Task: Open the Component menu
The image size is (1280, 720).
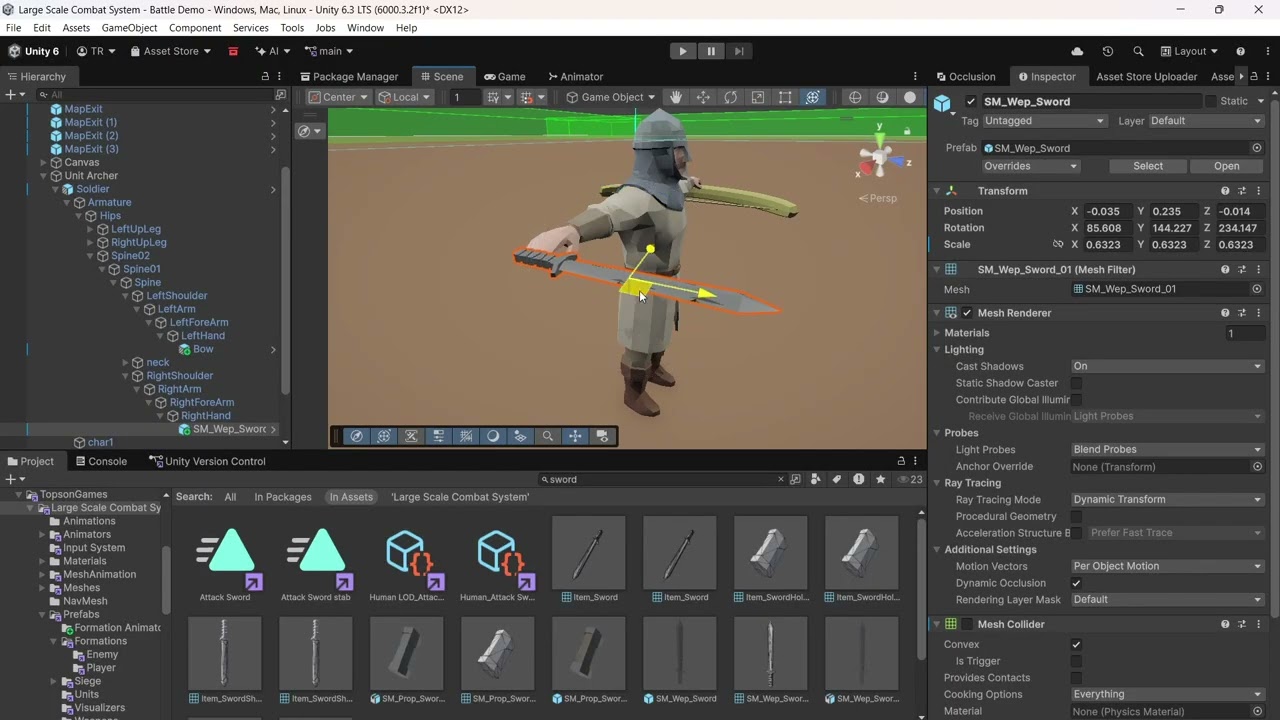Action: click(x=195, y=28)
